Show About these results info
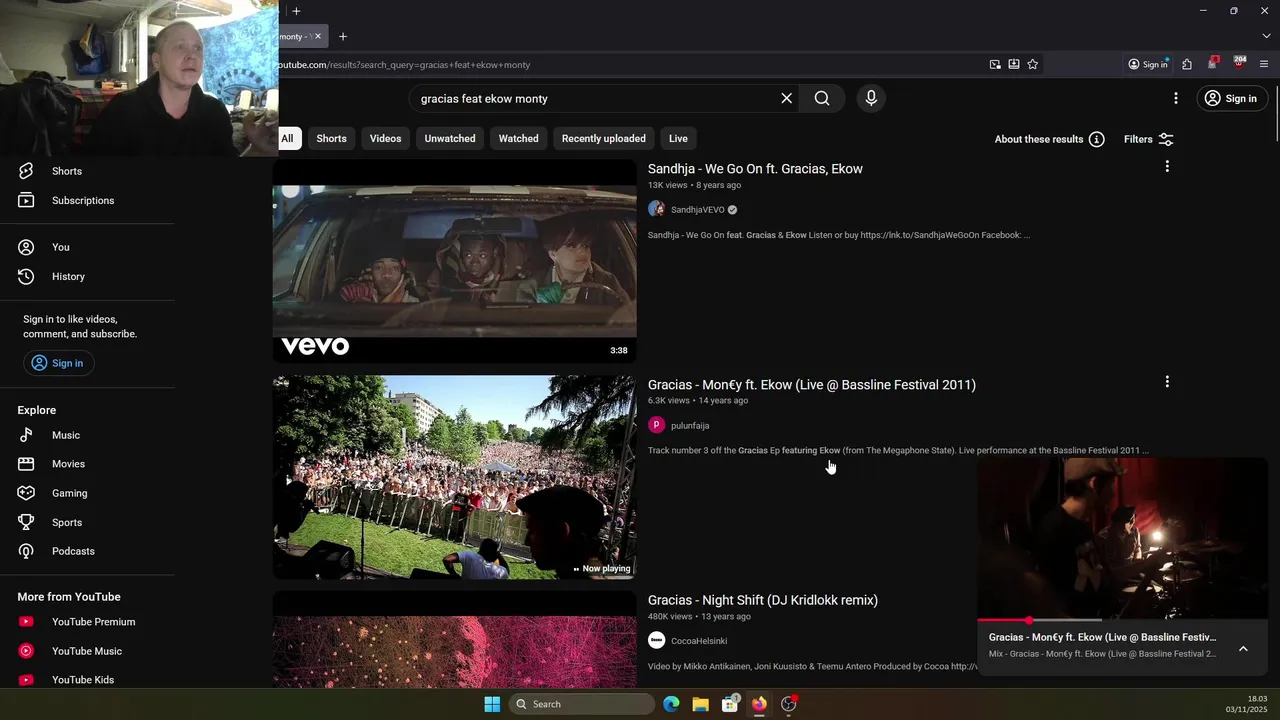The image size is (1280, 720). pos(1049,139)
